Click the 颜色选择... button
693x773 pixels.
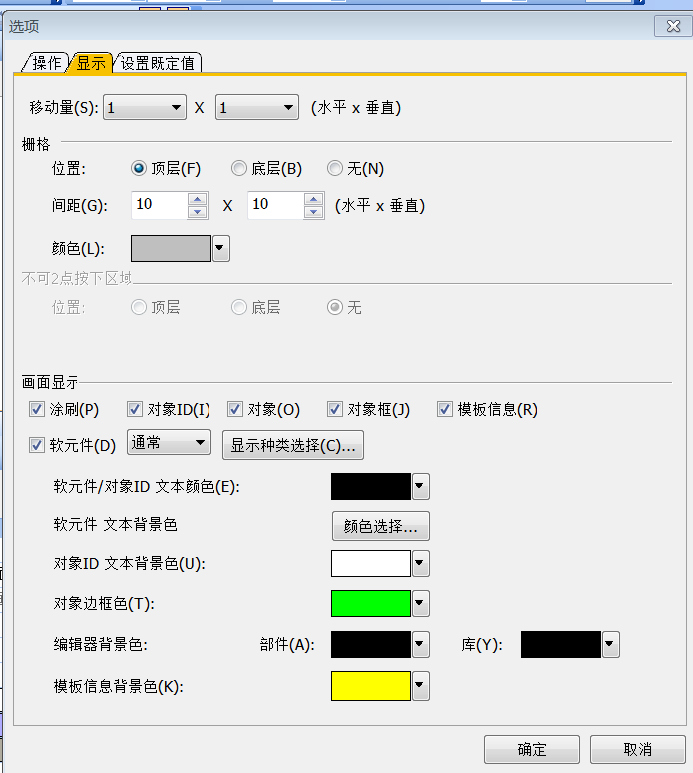(x=381, y=526)
